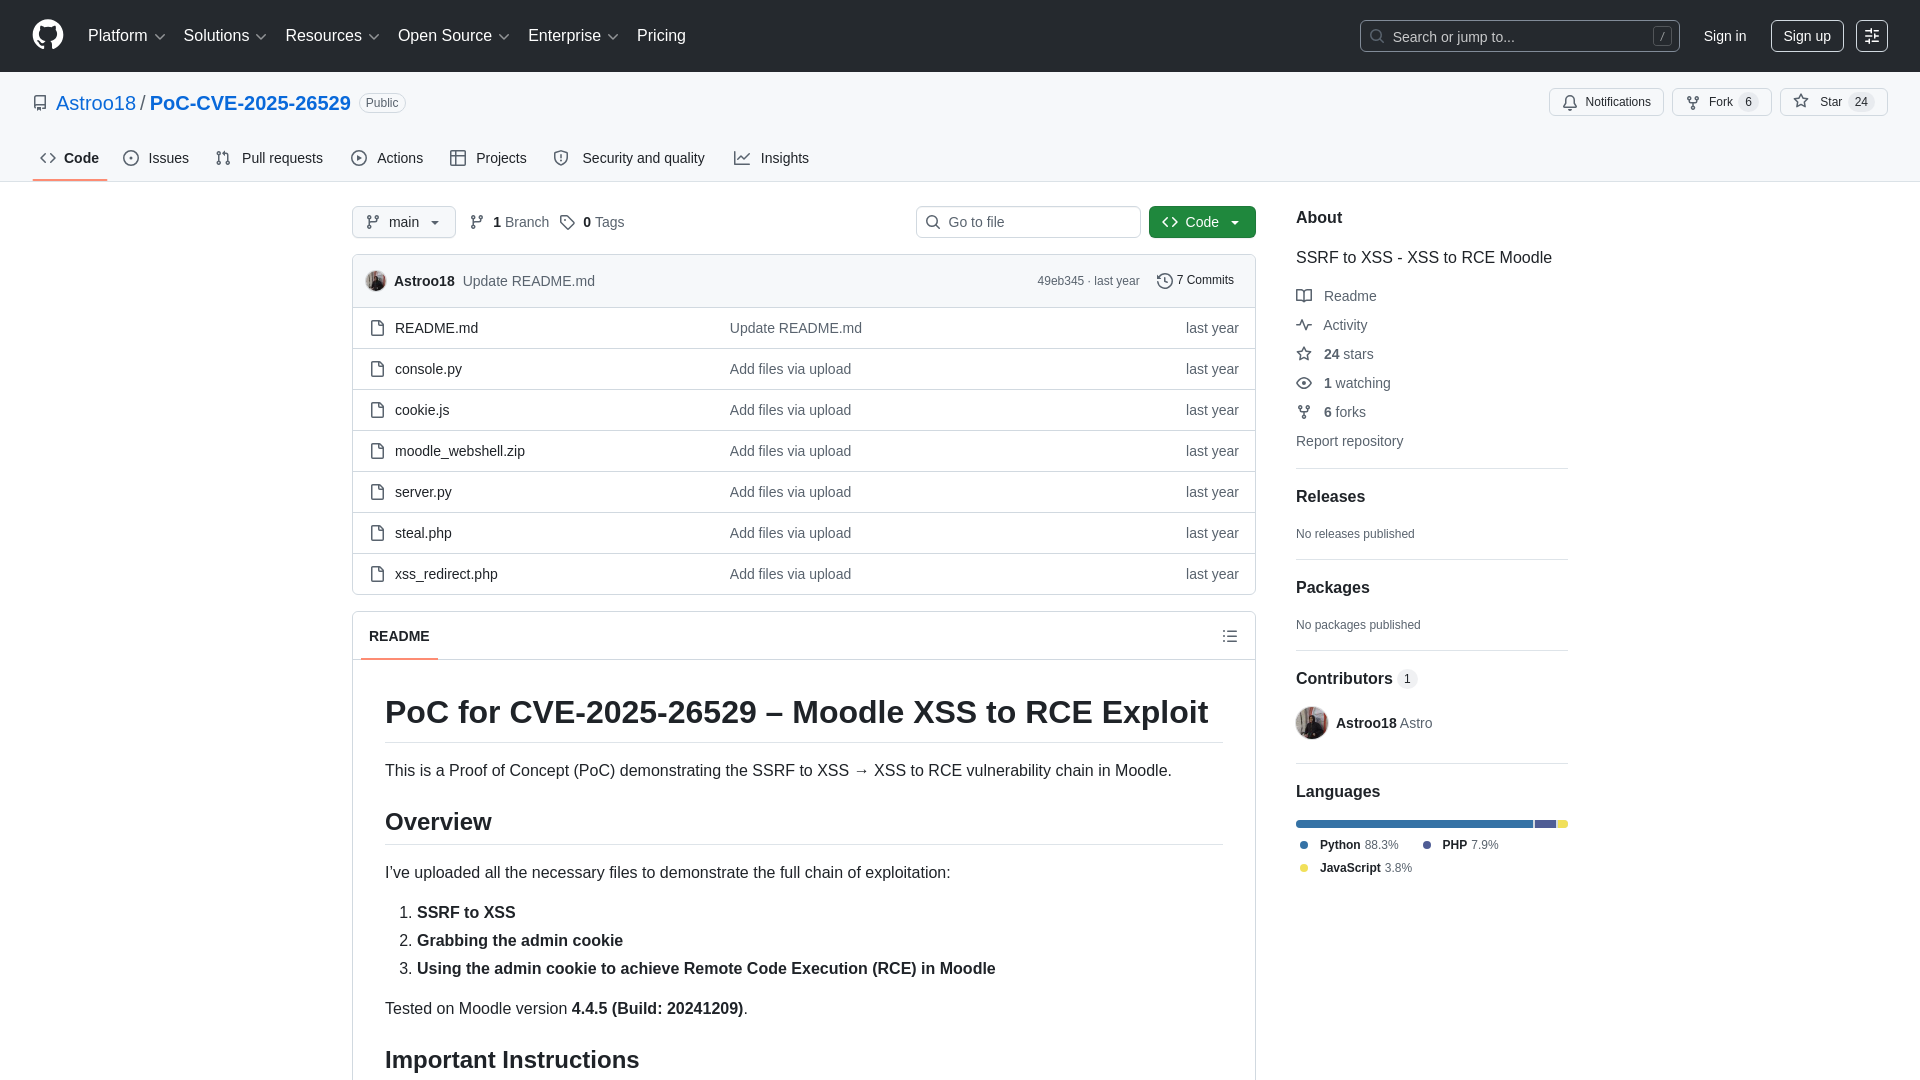Click the file icon beside moodle_webshell.zip
The height and width of the screenshot is (1080, 1920).
(x=377, y=451)
